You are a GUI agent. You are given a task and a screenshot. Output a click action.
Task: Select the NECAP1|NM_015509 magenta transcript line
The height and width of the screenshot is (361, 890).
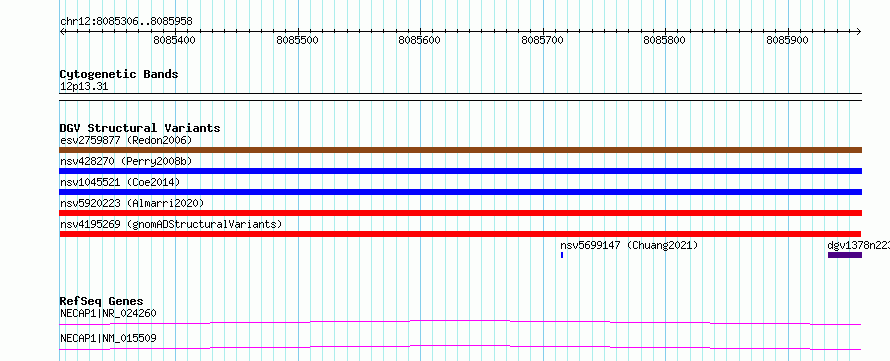point(460,347)
